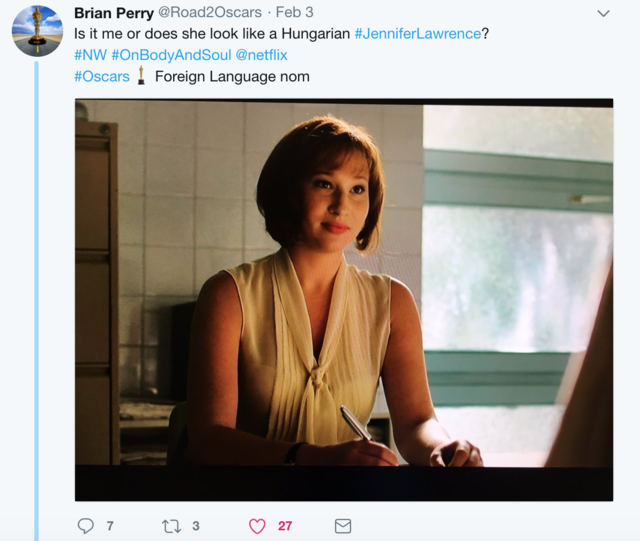Open the @netflix mention
The height and width of the screenshot is (541, 640).
tap(262, 55)
